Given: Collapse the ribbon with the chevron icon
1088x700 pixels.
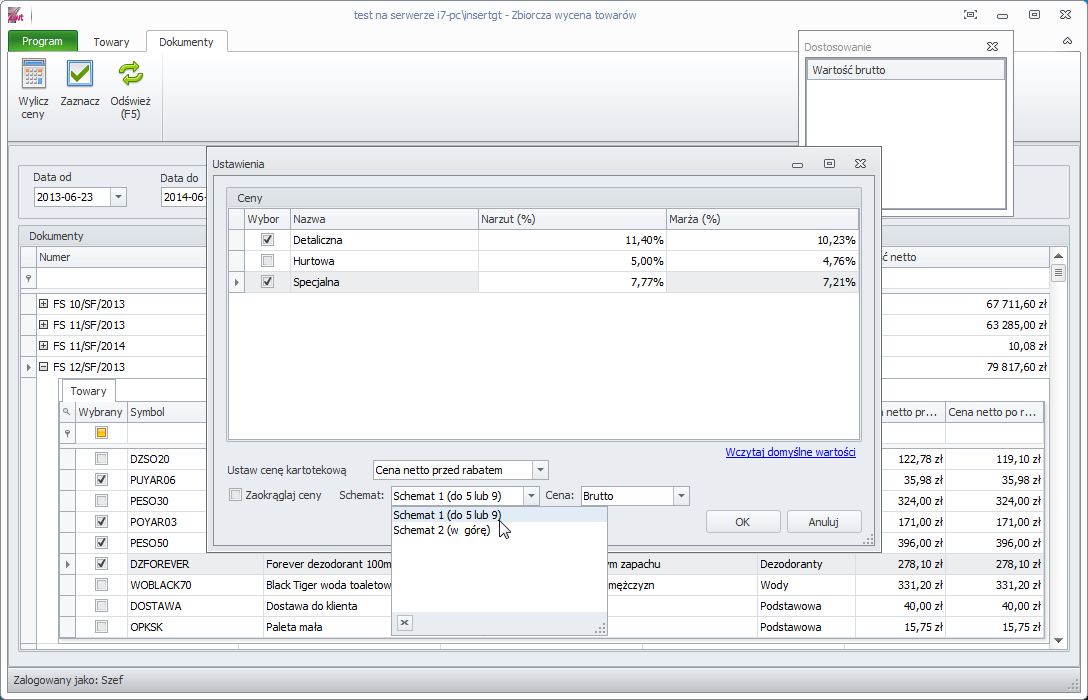Looking at the screenshot, I should click(1067, 42).
